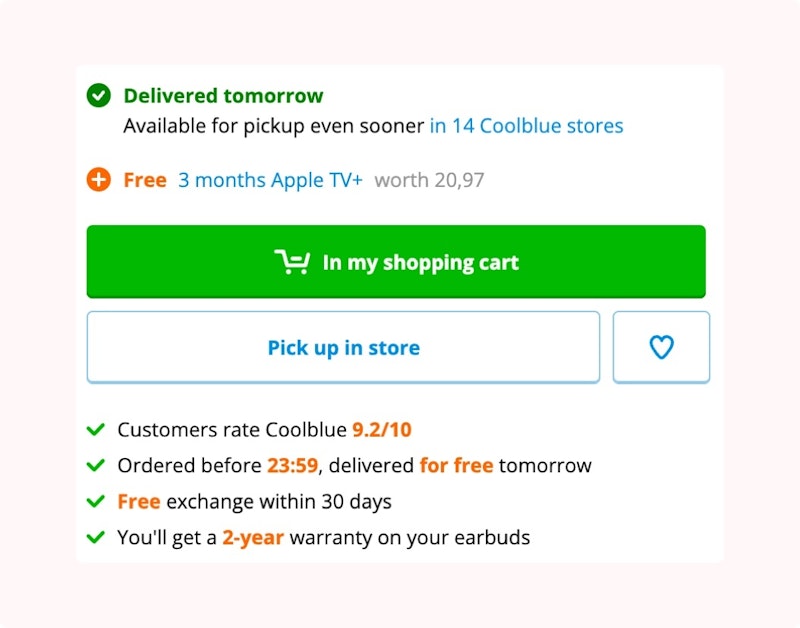The image size is (800, 628).
Task: Click the Delivered tomorrow heading
Action: pos(223,96)
